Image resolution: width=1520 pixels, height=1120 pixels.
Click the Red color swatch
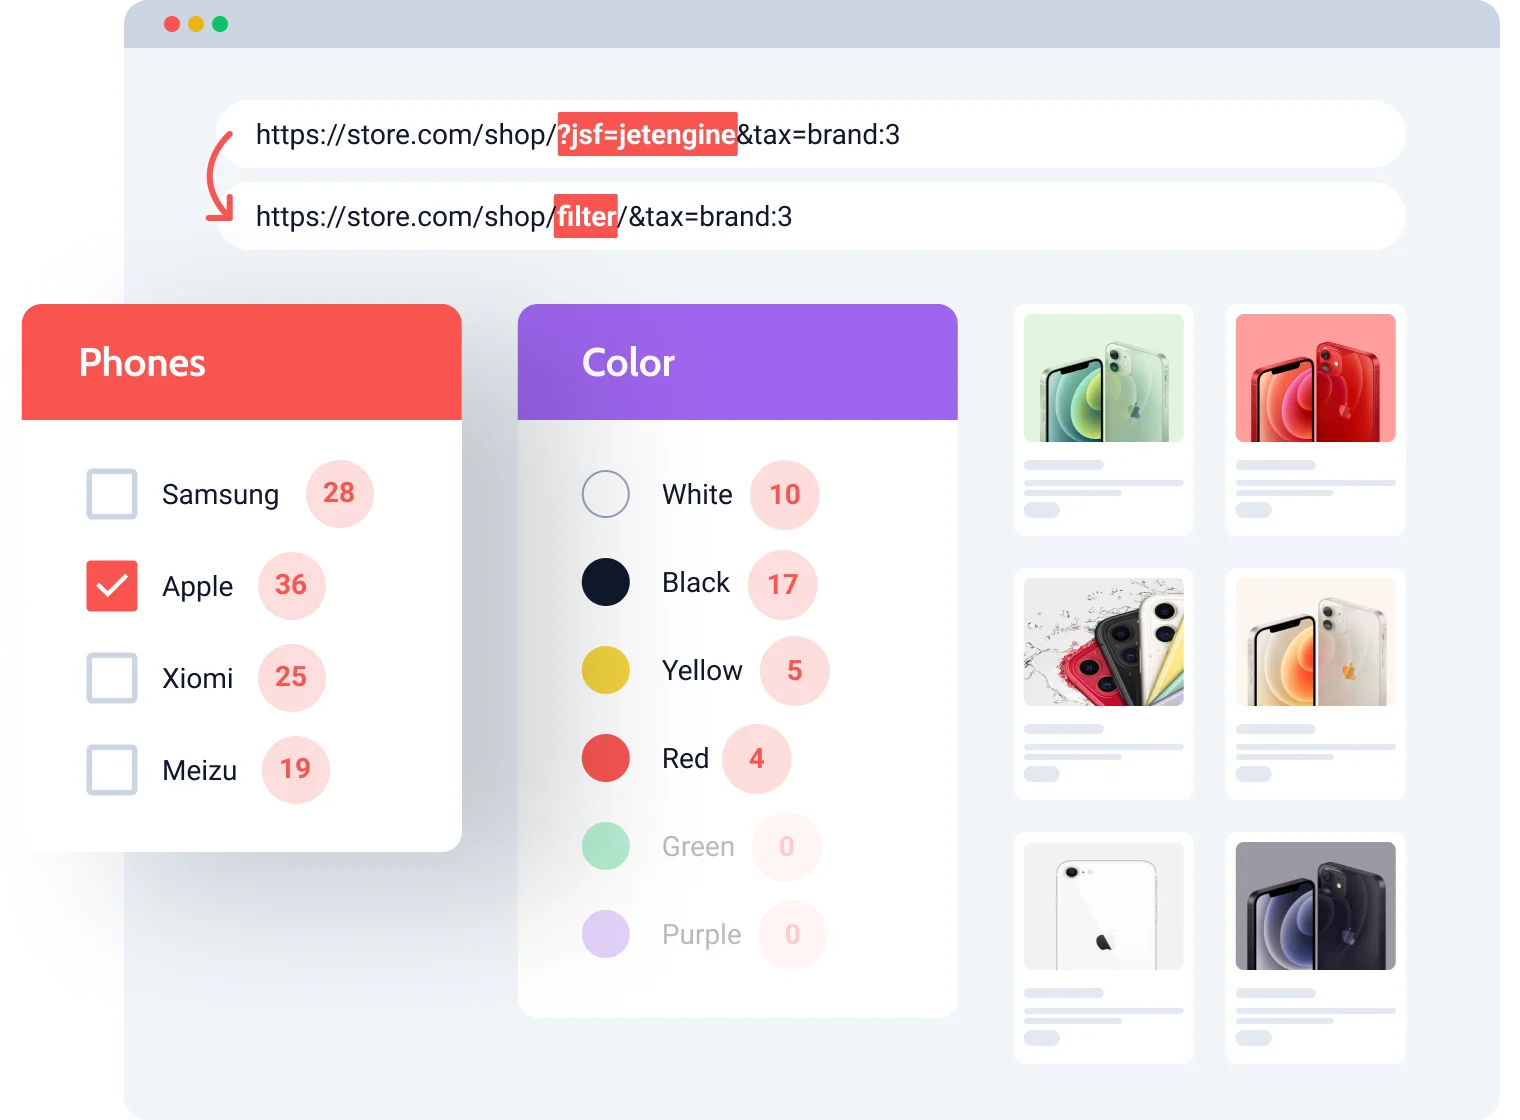pyautogui.click(x=605, y=758)
